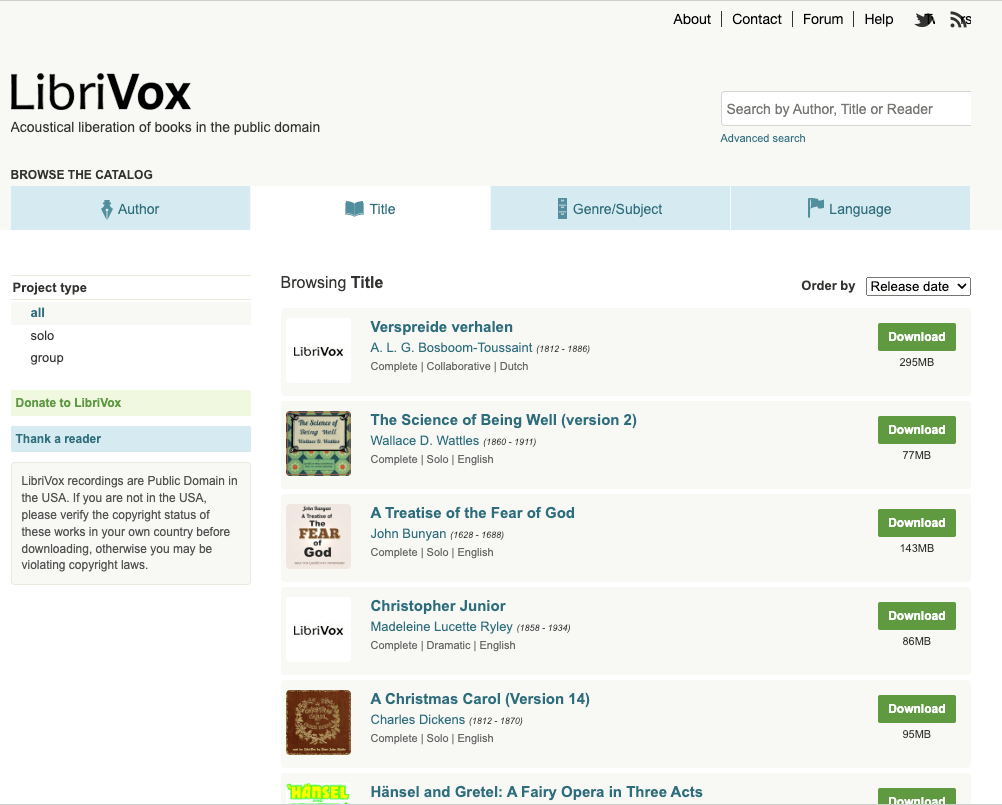Open the About page
This screenshot has height=805, width=1002.
(x=692, y=19)
